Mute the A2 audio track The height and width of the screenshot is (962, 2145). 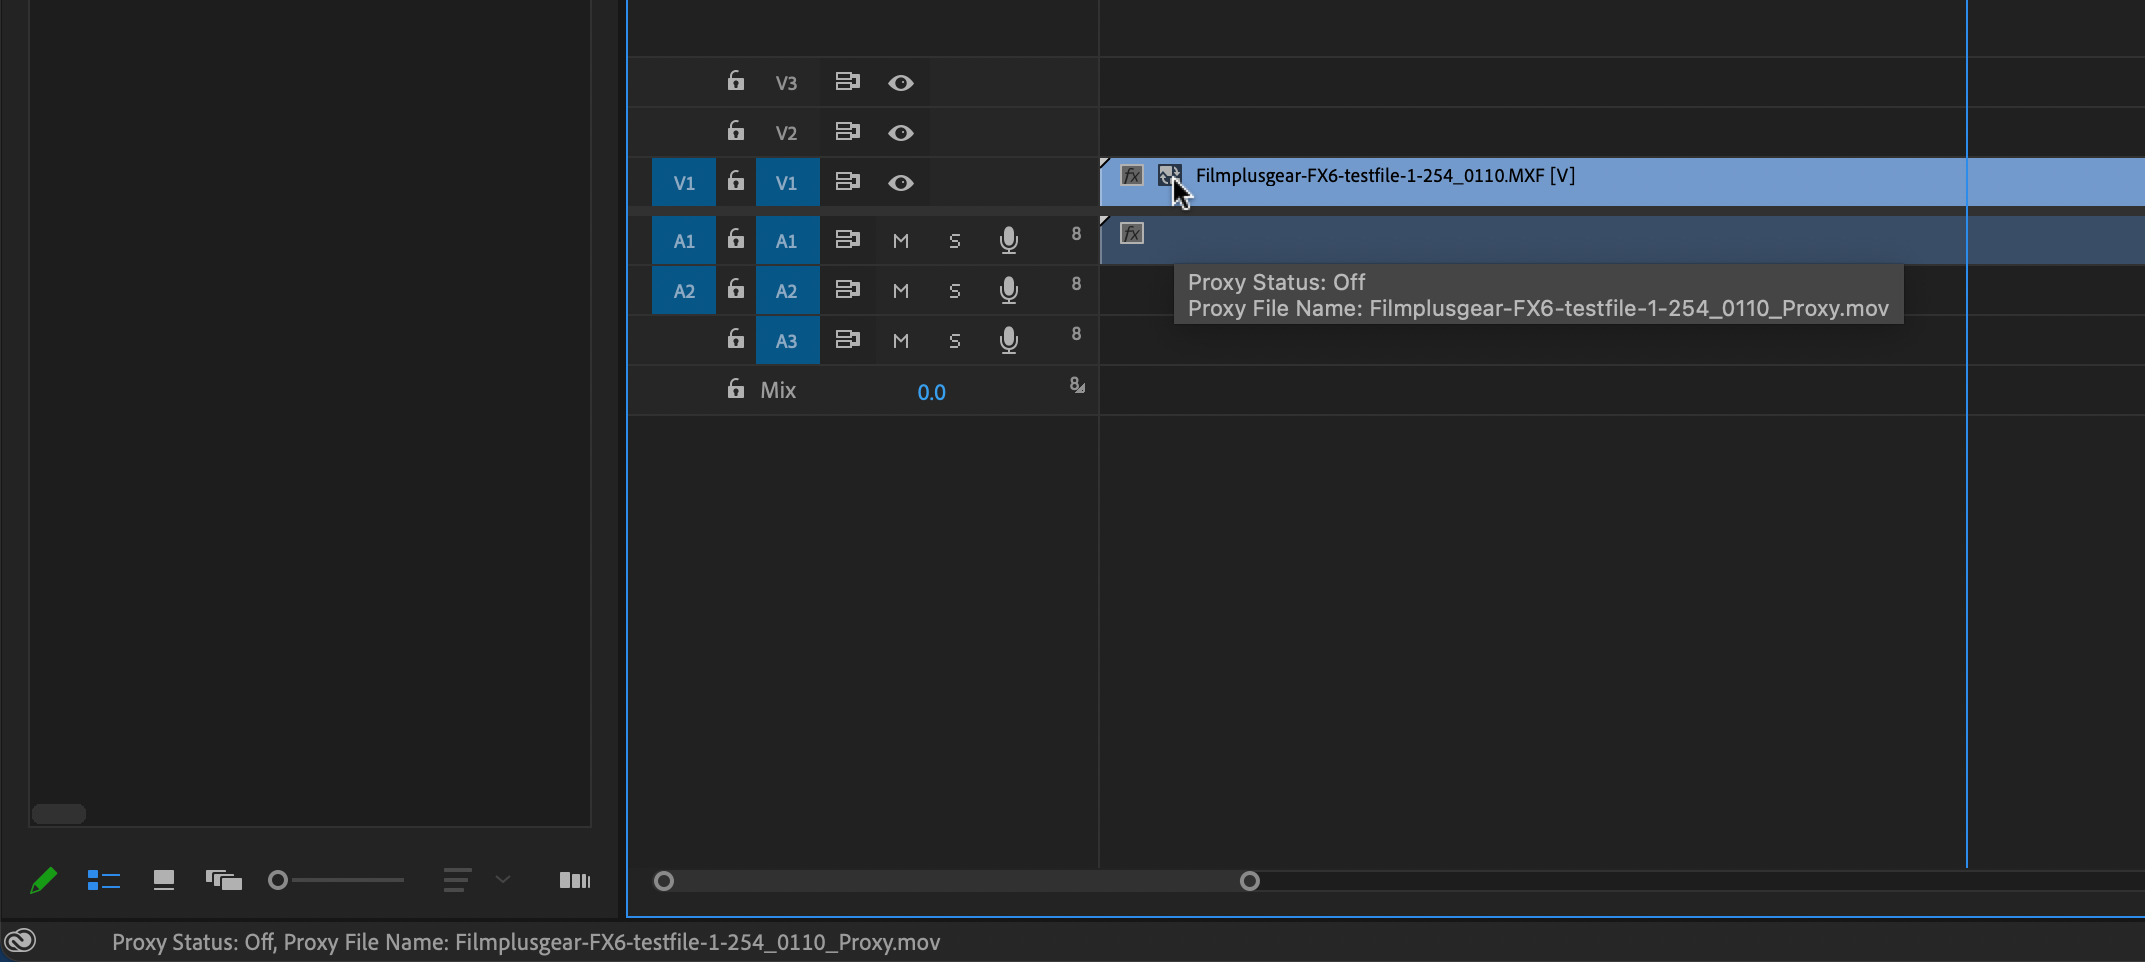(900, 289)
